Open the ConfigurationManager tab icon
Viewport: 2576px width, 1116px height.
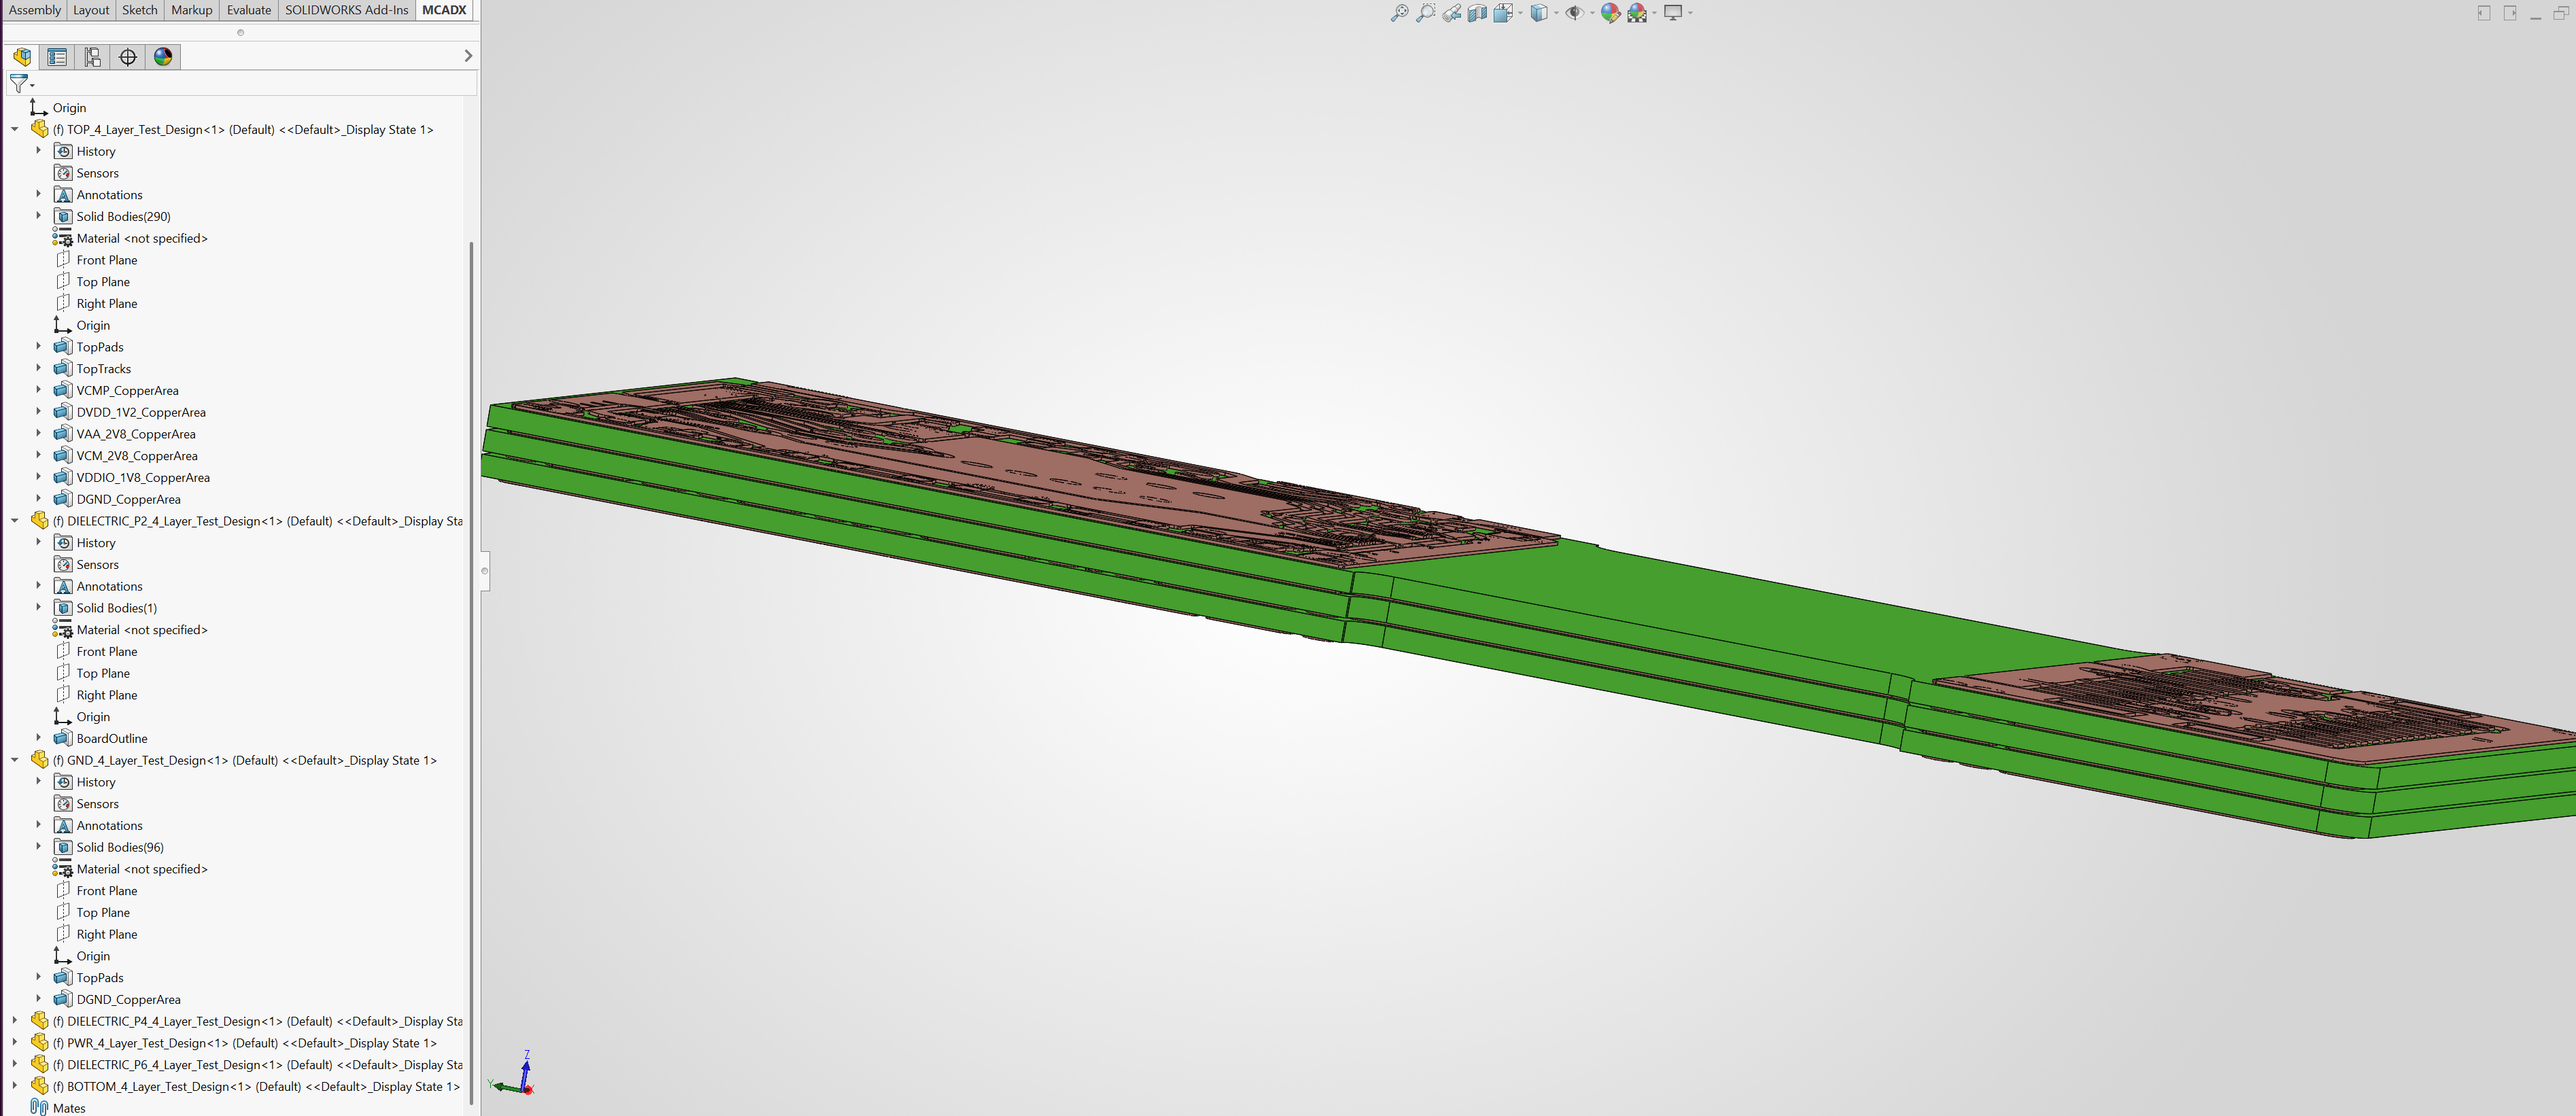(x=92, y=57)
